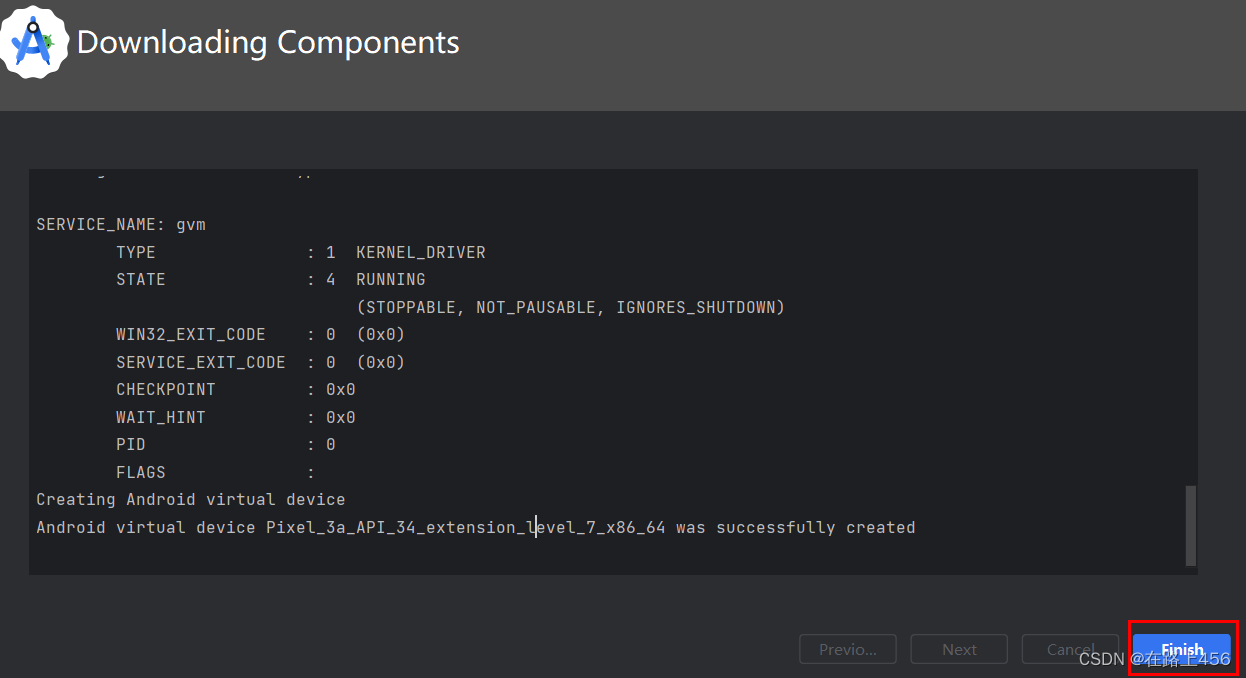Click the Cancel button
This screenshot has height=678, width=1246.
coord(1069,649)
